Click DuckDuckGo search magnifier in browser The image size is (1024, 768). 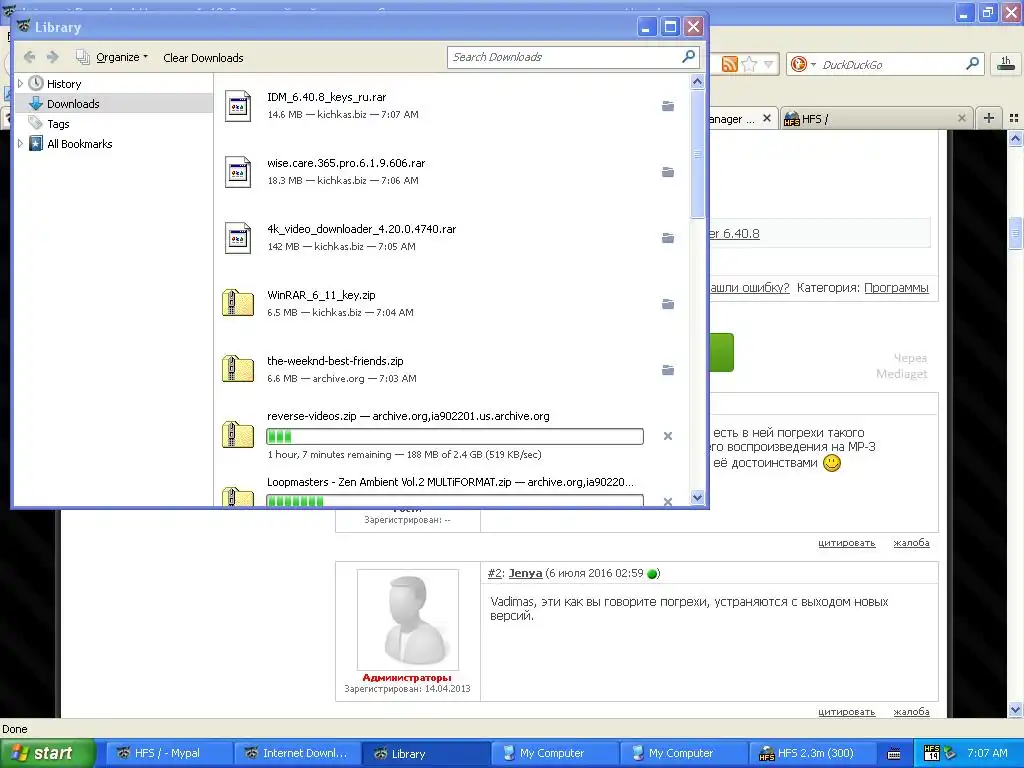(972, 64)
